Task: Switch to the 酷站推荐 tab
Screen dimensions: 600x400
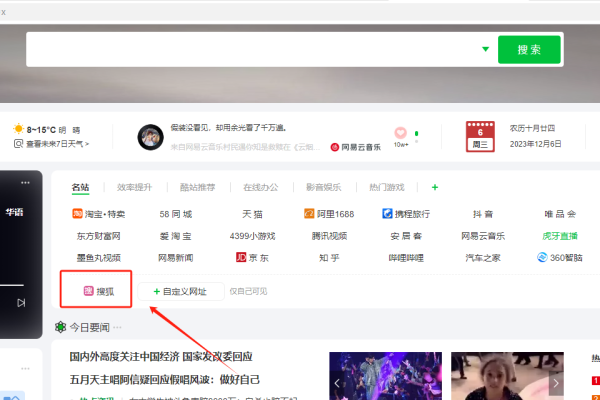Action: [x=197, y=187]
